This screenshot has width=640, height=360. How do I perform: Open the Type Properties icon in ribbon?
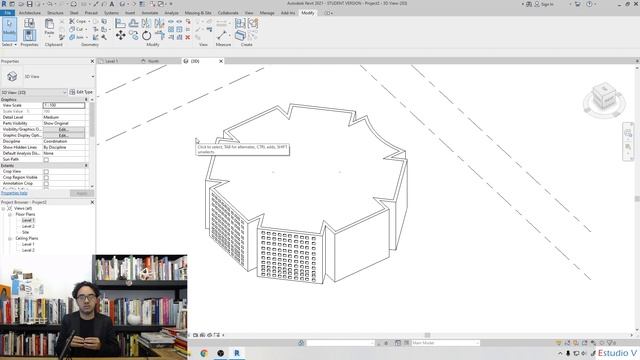29,23
